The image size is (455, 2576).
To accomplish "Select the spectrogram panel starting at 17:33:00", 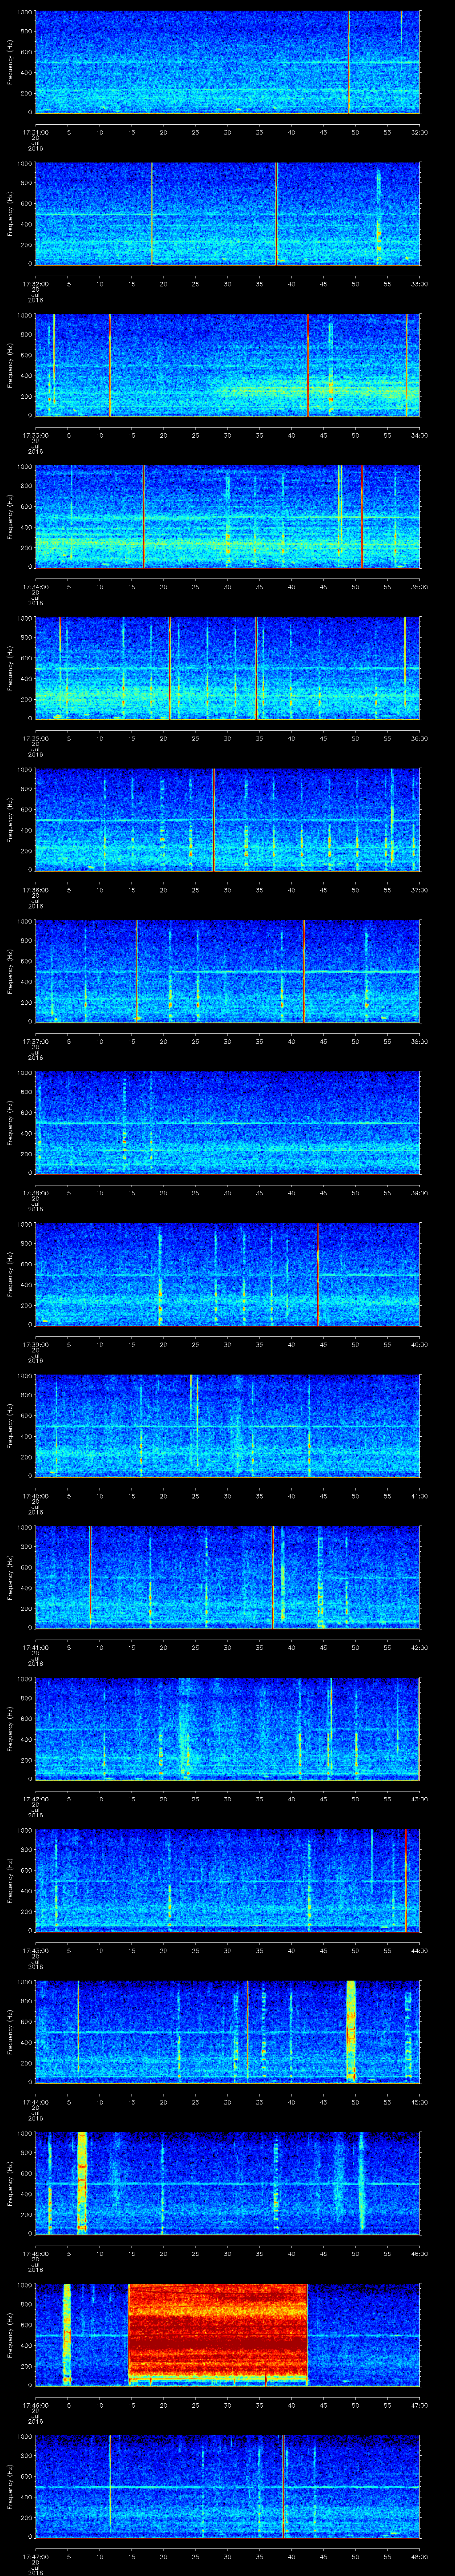I will tap(228, 365).
